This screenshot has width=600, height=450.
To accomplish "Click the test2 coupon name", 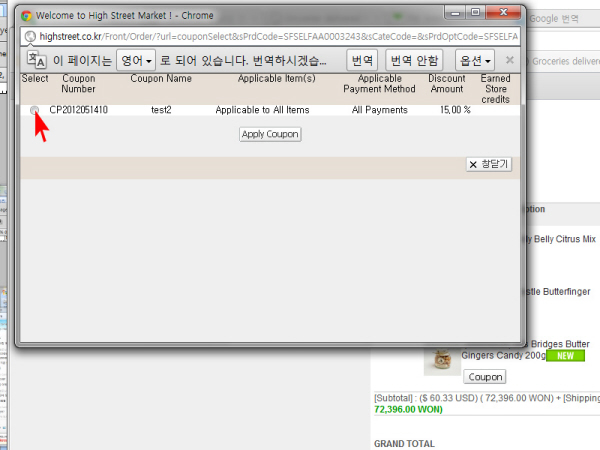I will coord(161,110).
